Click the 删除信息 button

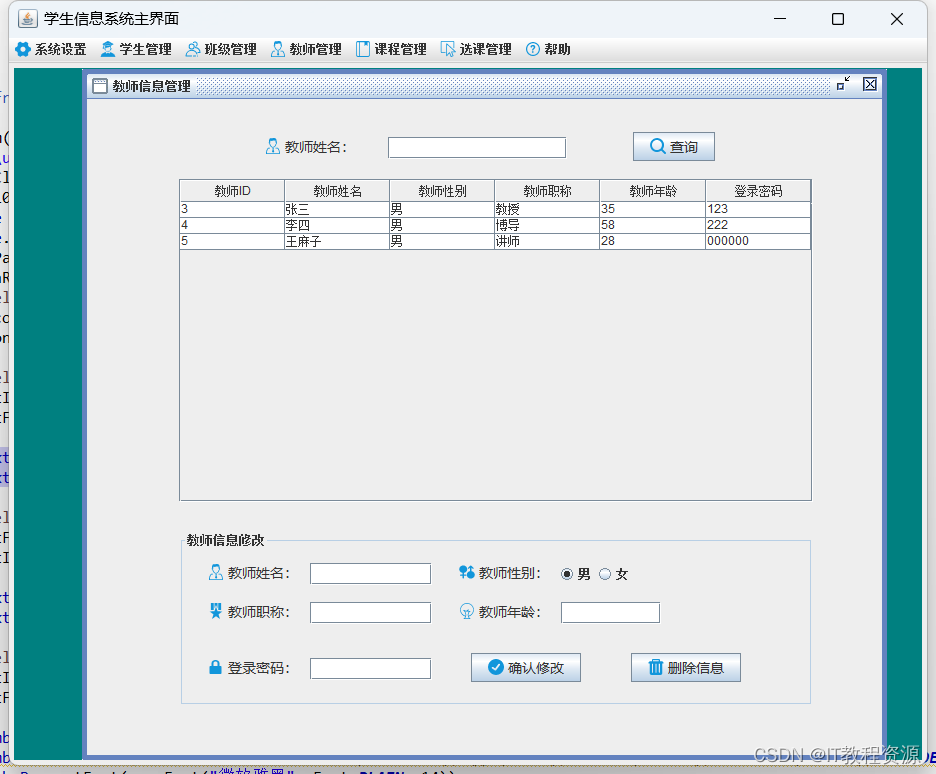(x=686, y=667)
